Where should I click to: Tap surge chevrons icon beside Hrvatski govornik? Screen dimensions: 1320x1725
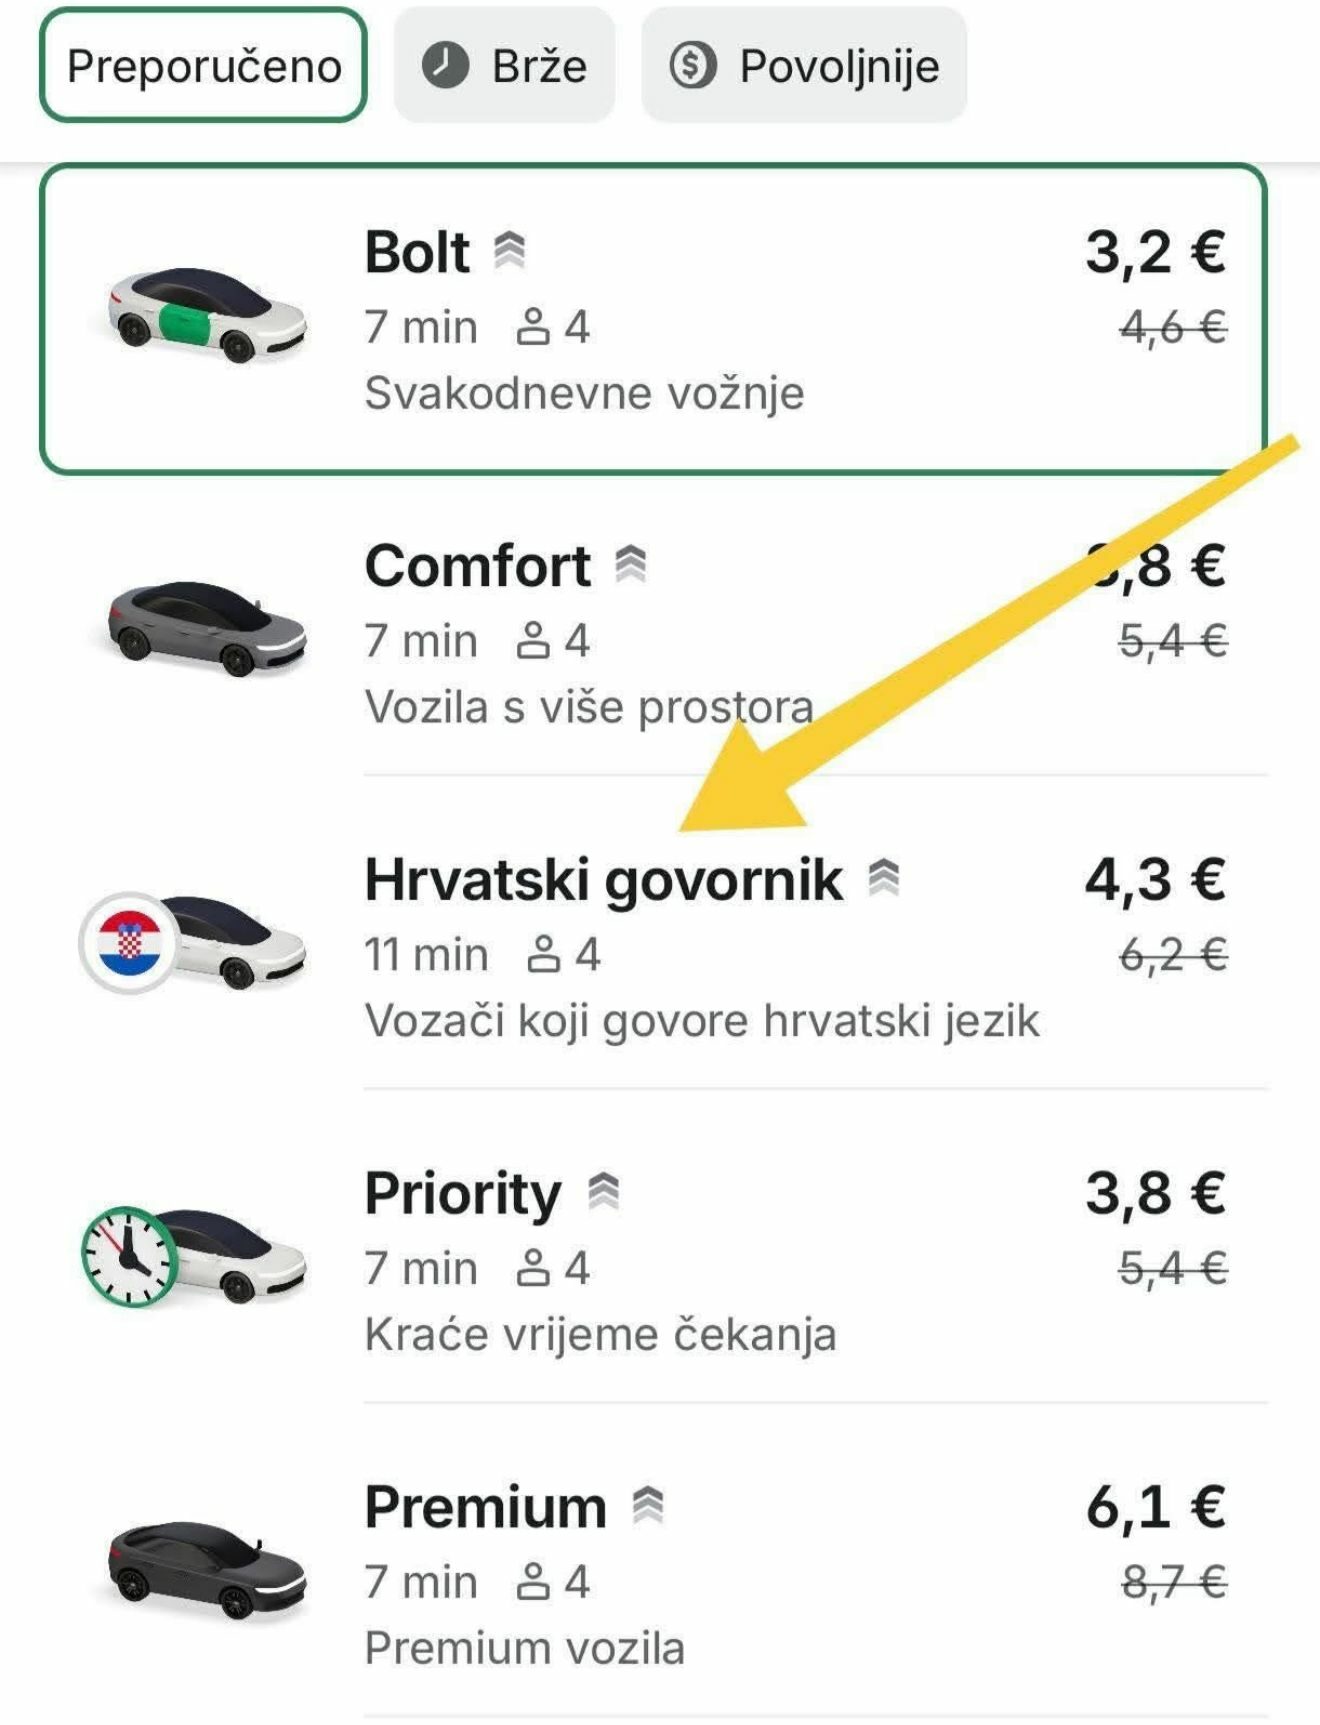pos(884,878)
